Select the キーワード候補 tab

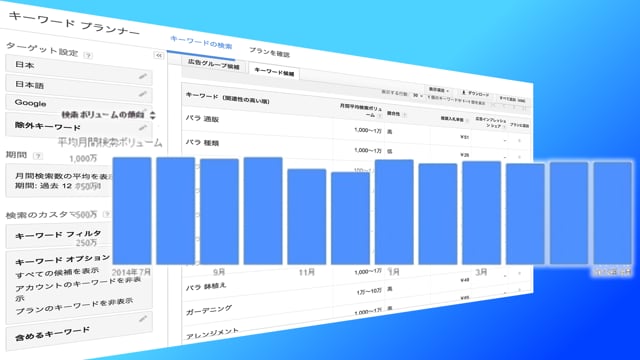(x=274, y=72)
